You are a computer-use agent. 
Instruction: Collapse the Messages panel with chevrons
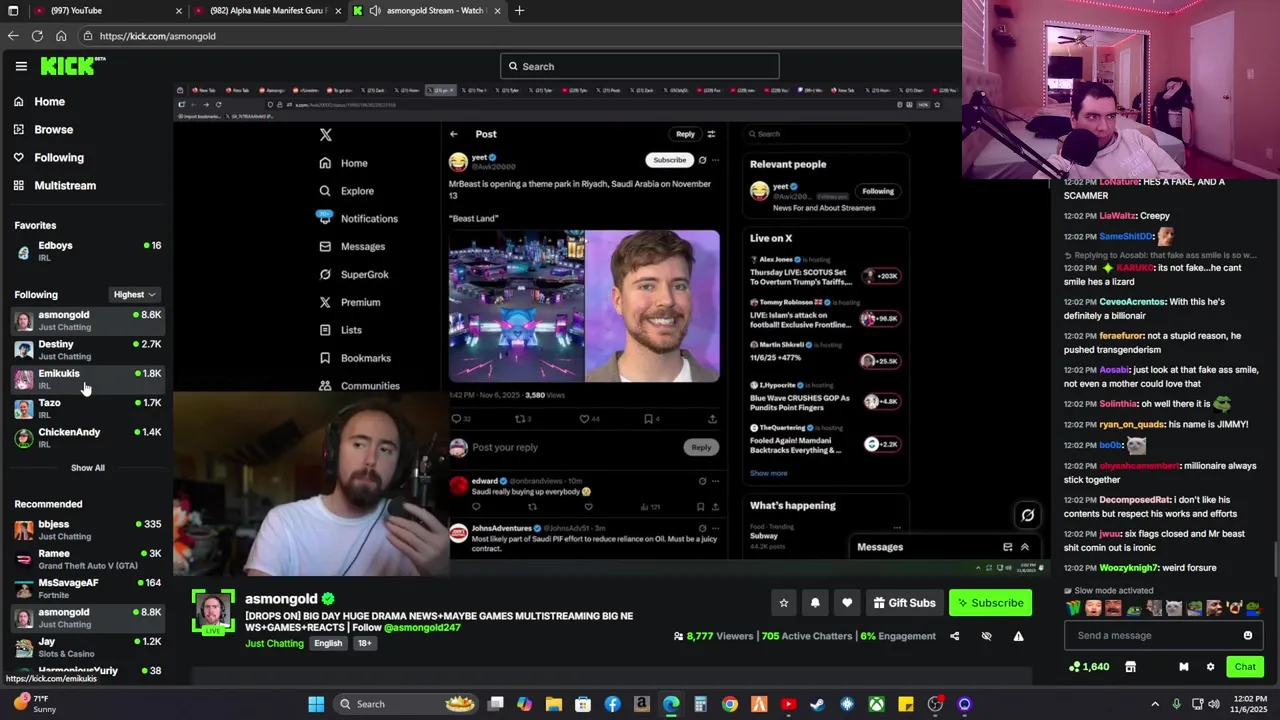click(1025, 547)
